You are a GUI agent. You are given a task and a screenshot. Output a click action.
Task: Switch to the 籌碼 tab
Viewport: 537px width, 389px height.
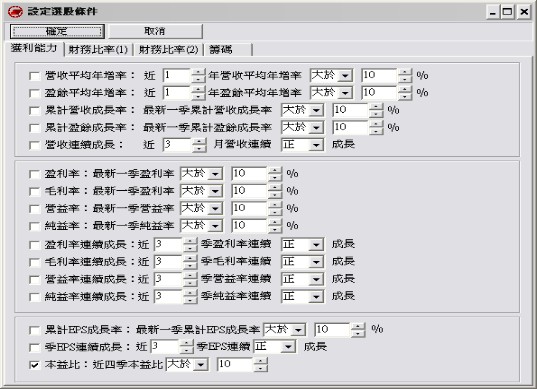pyautogui.click(x=228, y=50)
